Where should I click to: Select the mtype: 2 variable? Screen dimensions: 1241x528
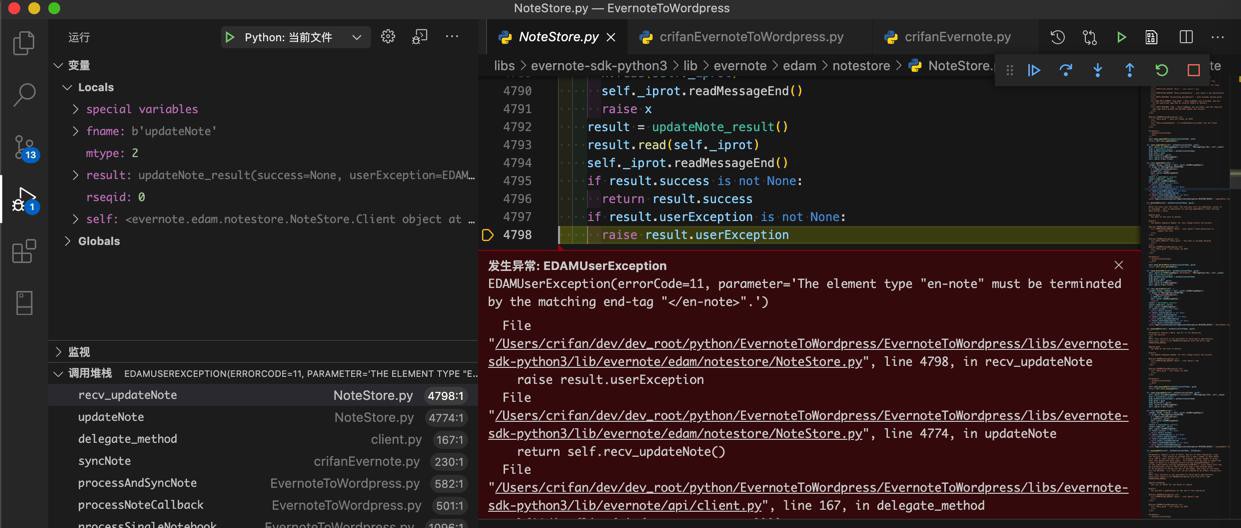pyautogui.click(x=263, y=153)
